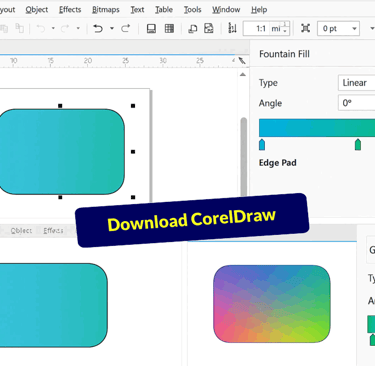
Task: Click the canvas scroll-up arrow
Action: coord(243,75)
